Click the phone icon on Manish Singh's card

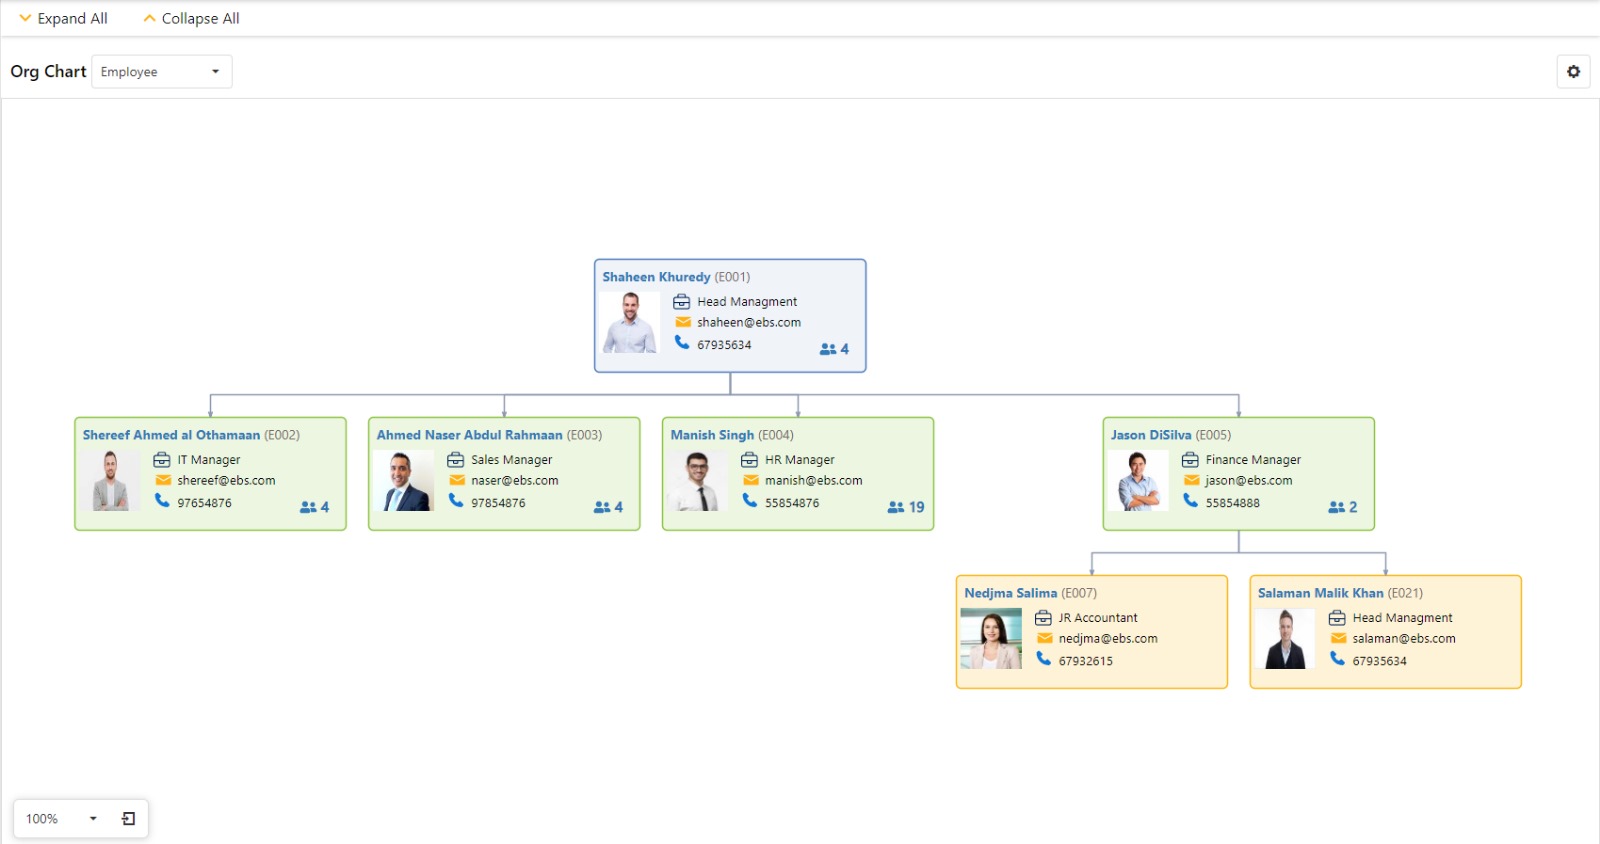750,501
